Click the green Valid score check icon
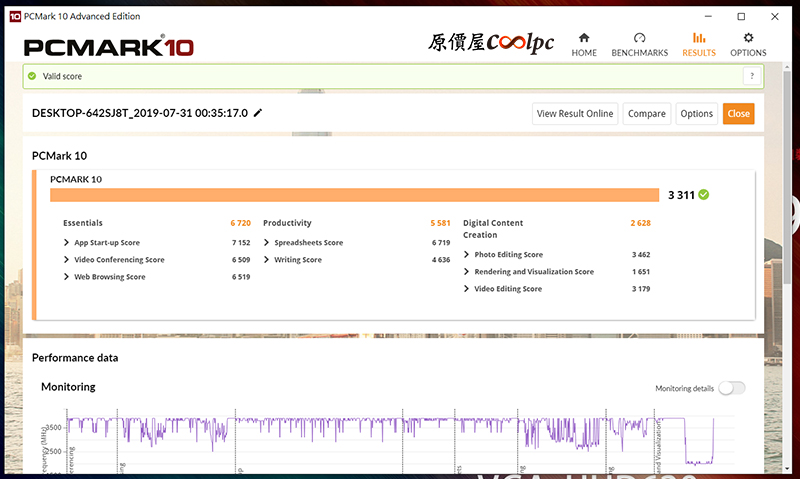 tap(32, 76)
